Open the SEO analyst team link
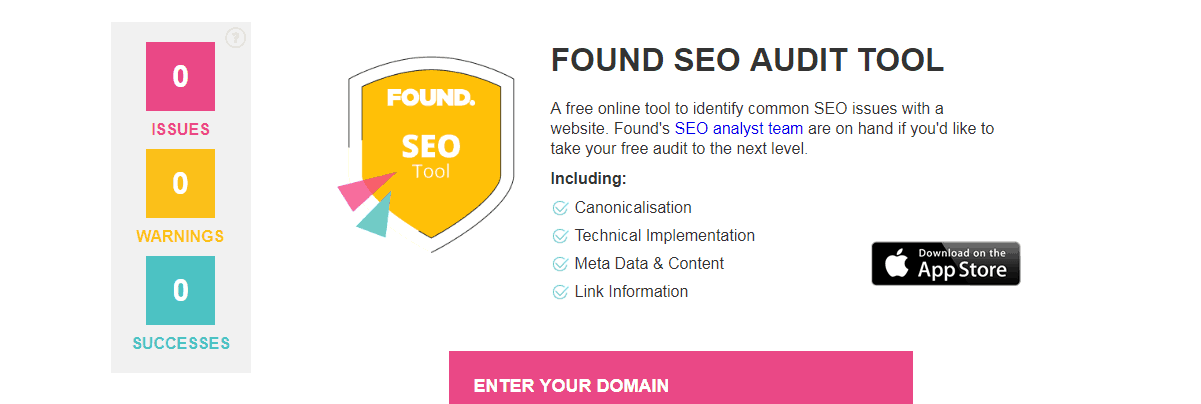The height and width of the screenshot is (404, 1201). 738,129
